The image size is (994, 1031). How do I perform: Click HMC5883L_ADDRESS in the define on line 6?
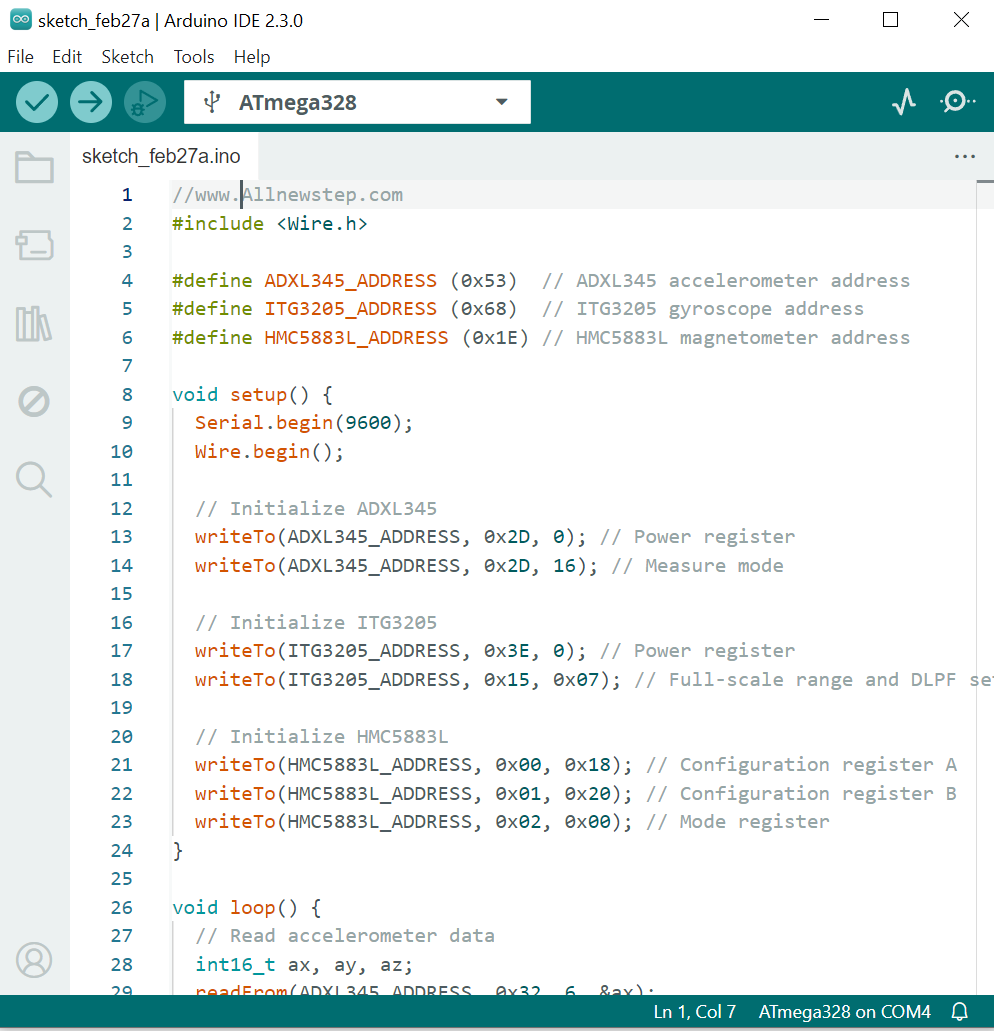356,338
